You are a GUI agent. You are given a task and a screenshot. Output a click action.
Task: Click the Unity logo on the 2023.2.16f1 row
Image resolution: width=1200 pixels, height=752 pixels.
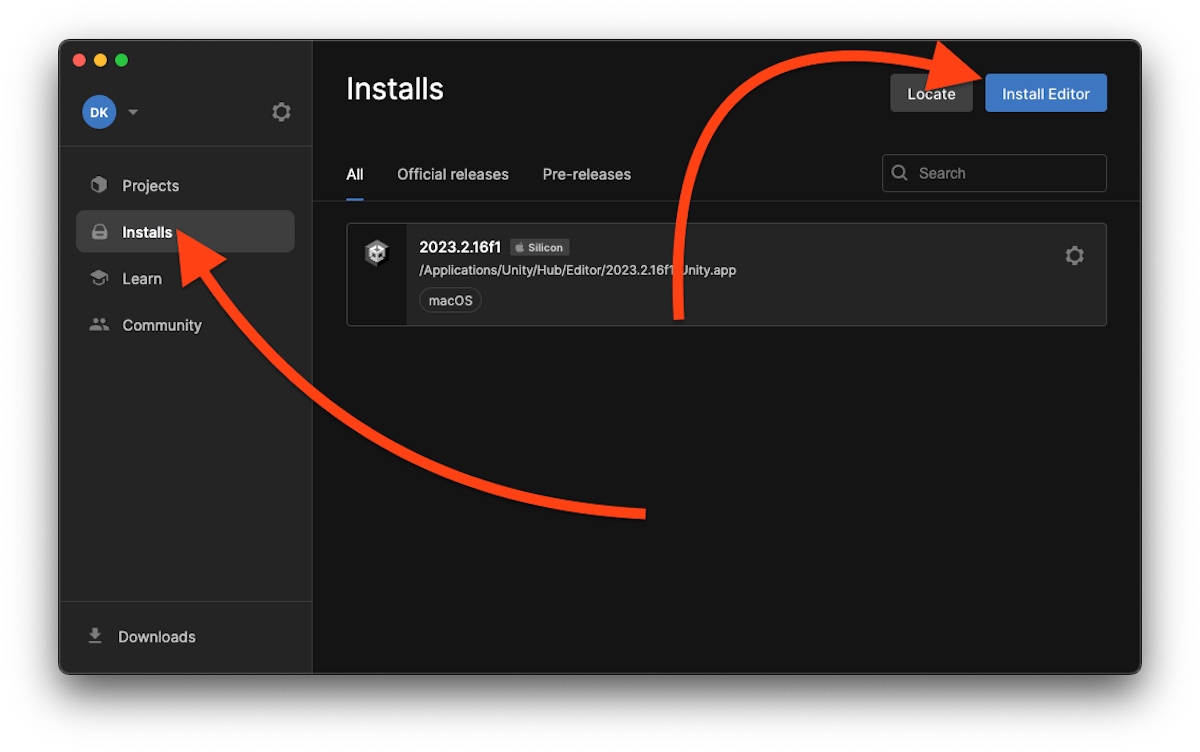376,254
